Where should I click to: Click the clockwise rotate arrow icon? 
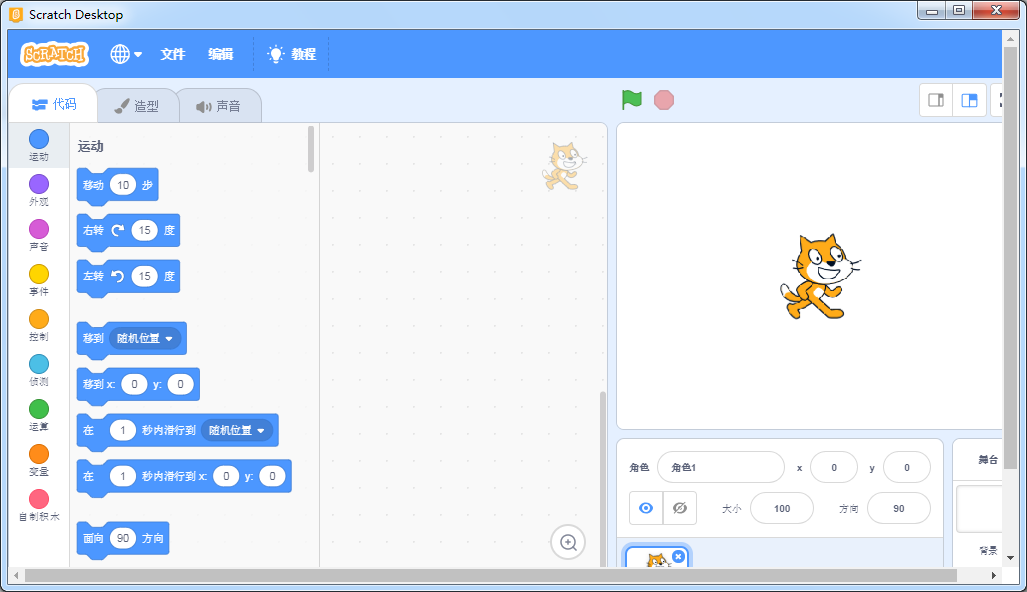pyautogui.click(x=118, y=231)
